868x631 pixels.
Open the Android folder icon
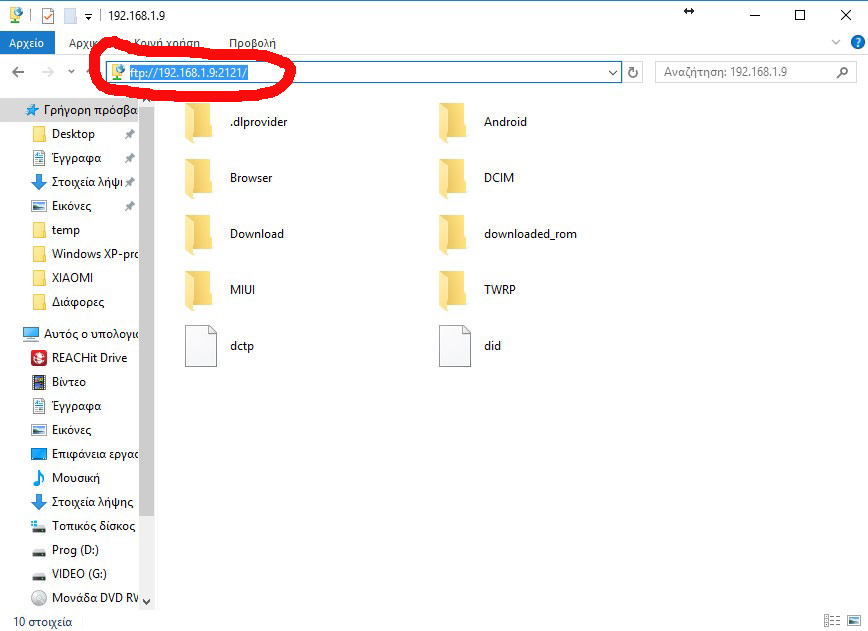click(x=453, y=122)
